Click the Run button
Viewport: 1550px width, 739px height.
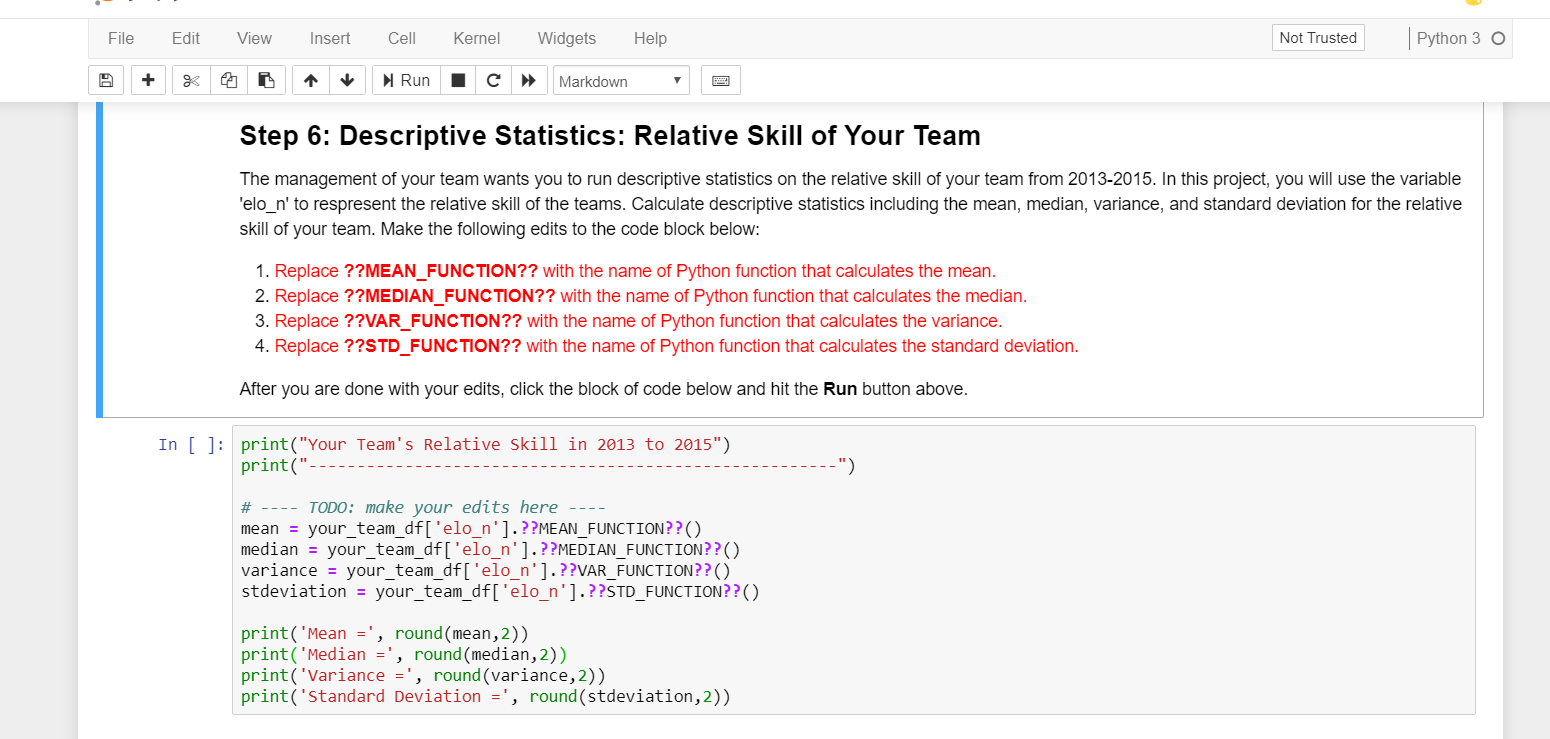(405, 80)
